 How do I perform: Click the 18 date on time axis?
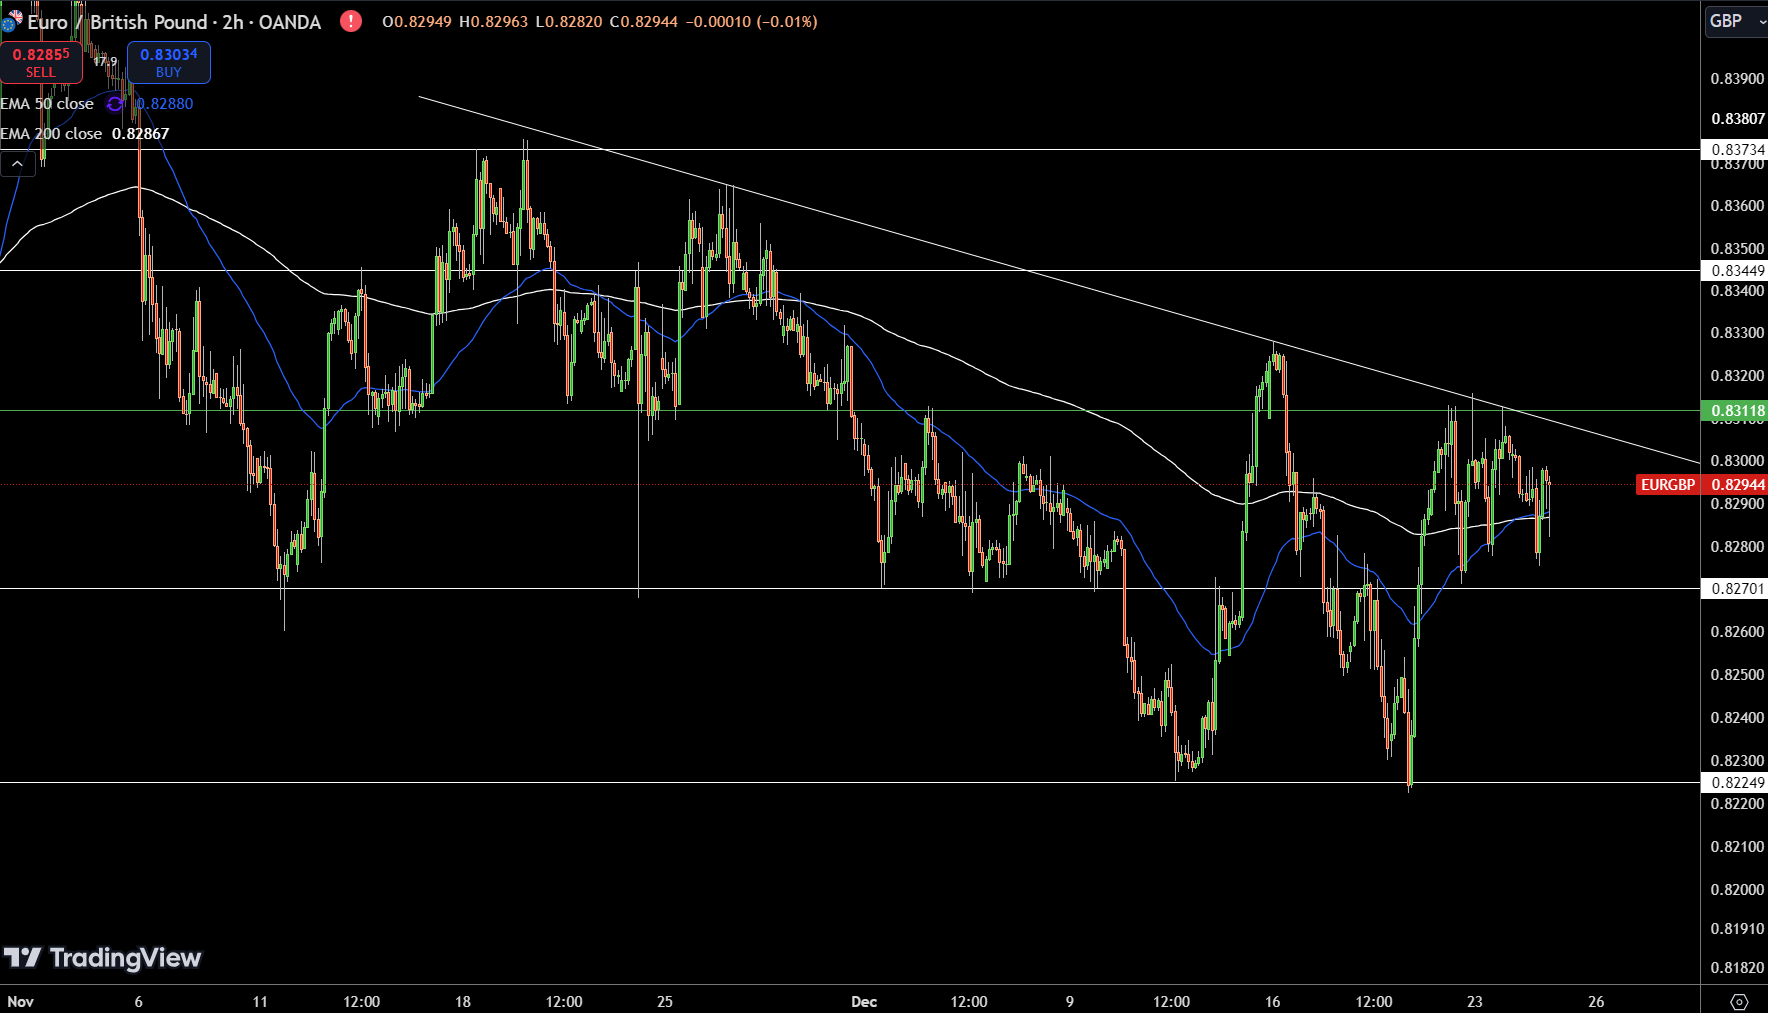[x=463, y=1002]
